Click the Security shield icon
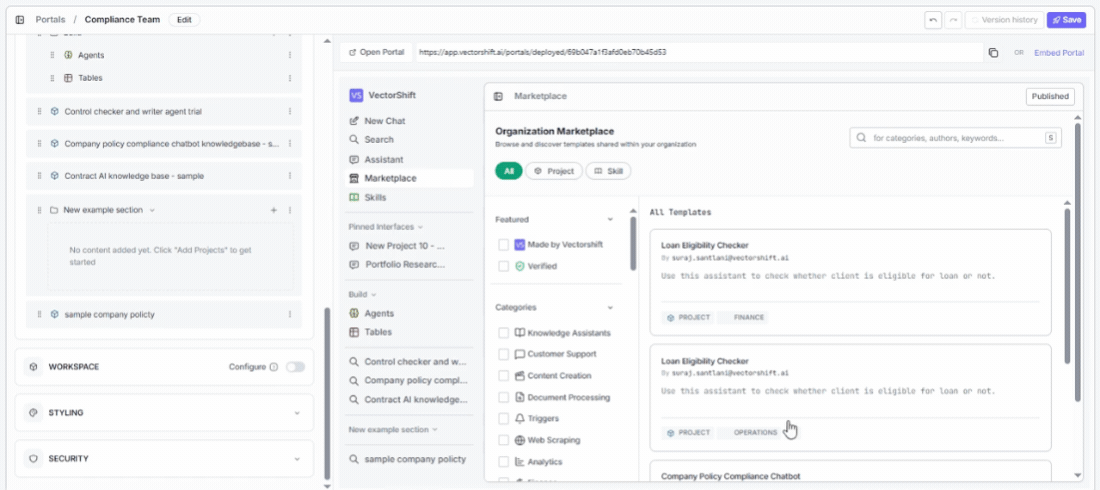 pyautogui.click(x=33, y=458)
